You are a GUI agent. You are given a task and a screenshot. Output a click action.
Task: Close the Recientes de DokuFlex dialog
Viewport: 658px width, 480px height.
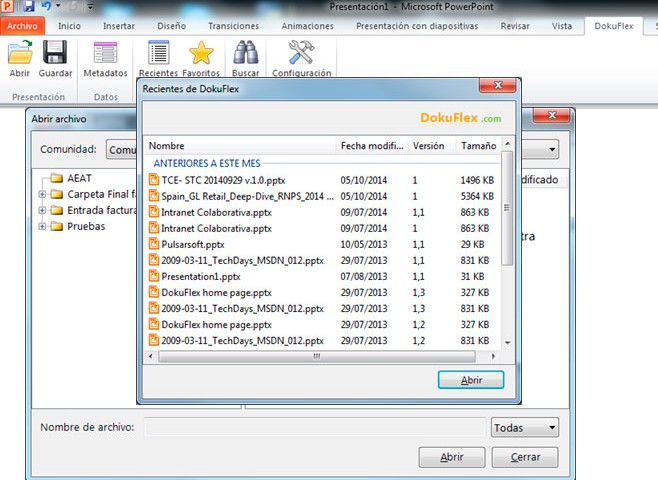pos(498,85)
